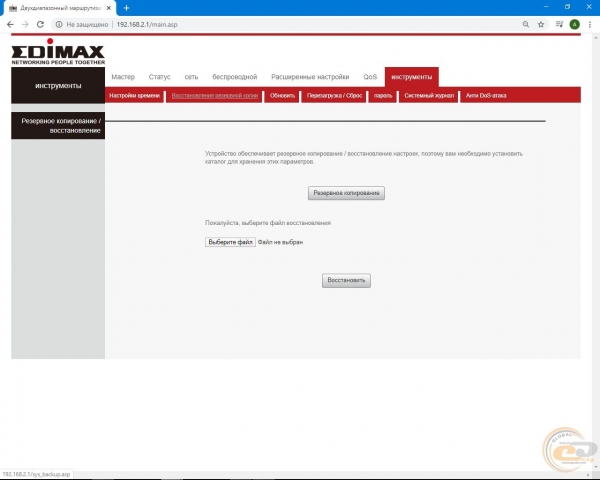Screen dimensions: 600x480
Task: Open Chrome three-dot menu
Action: pyautogui.click(x=590, y=24)
